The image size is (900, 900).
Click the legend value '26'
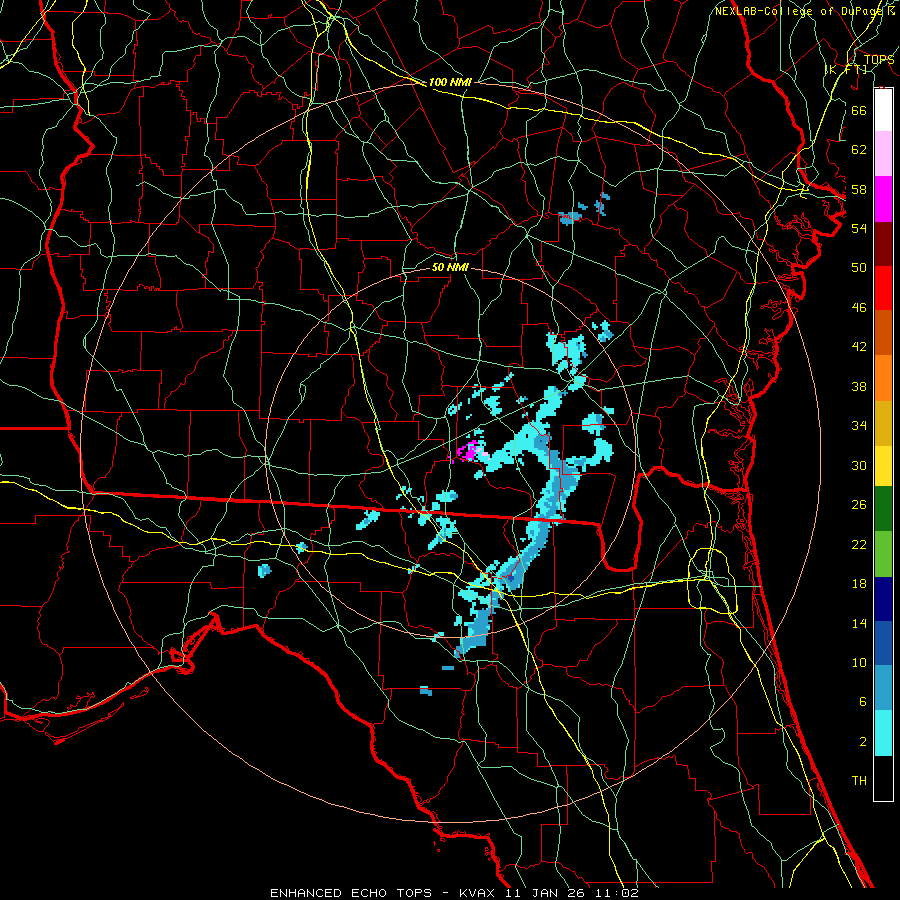click(x=859, y=505)
